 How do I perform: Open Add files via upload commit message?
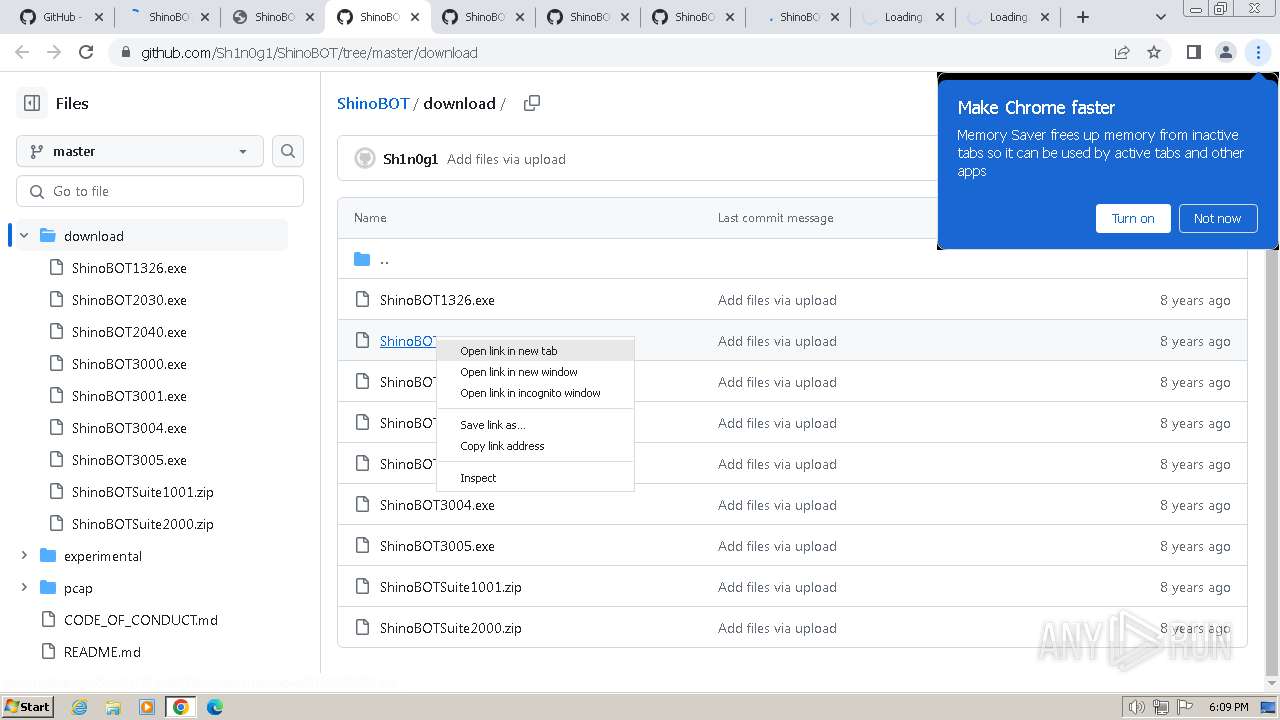506,159
